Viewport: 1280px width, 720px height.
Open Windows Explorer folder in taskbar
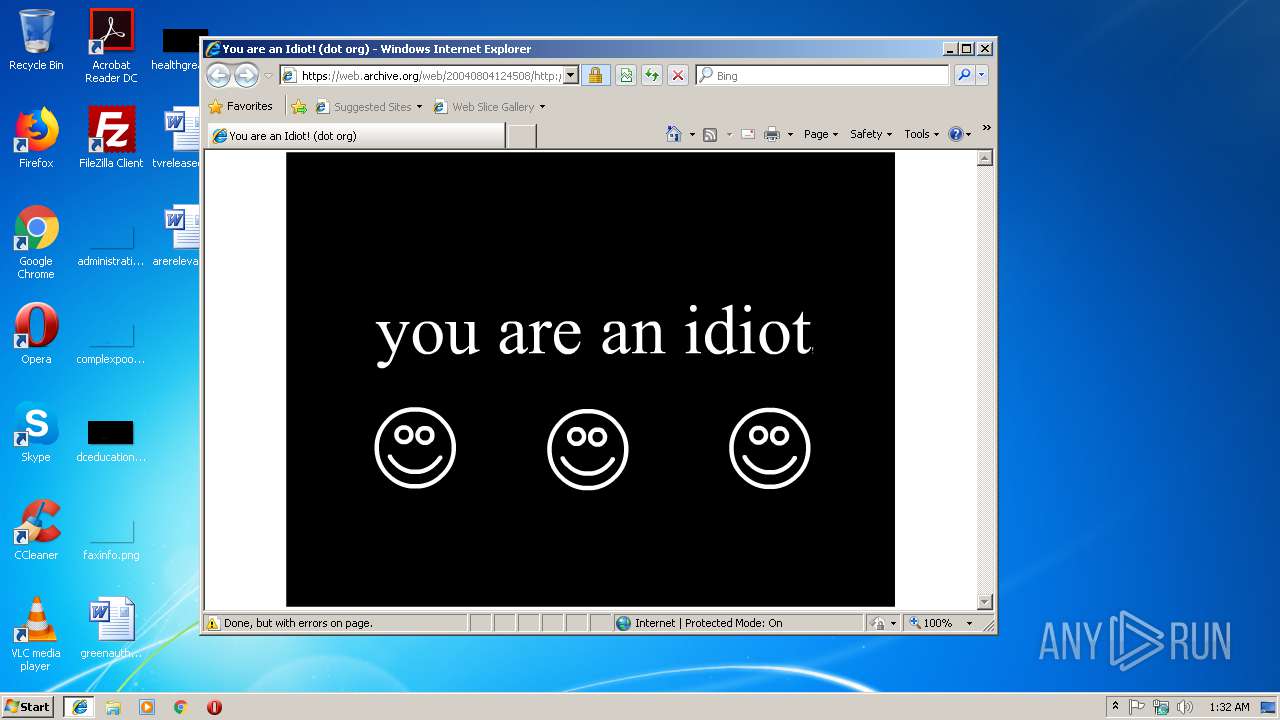pos(113,707)
